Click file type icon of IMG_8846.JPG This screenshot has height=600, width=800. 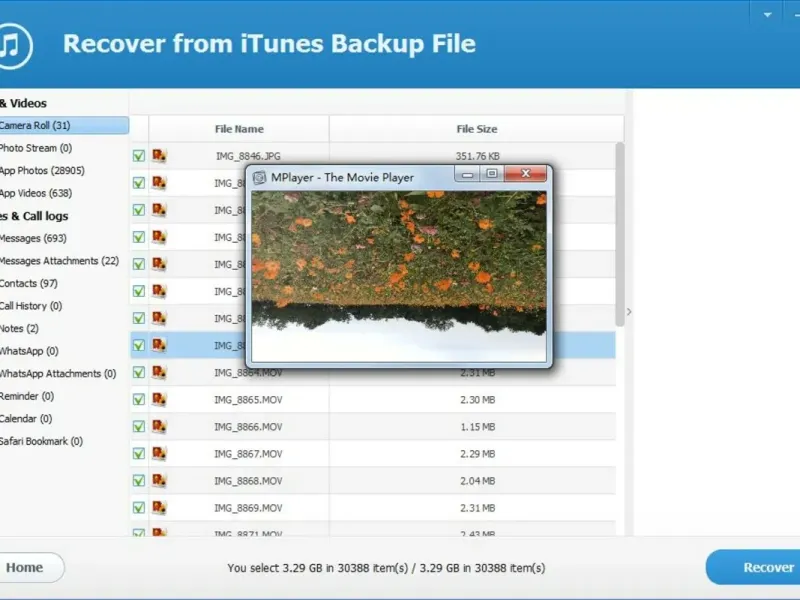159,155
